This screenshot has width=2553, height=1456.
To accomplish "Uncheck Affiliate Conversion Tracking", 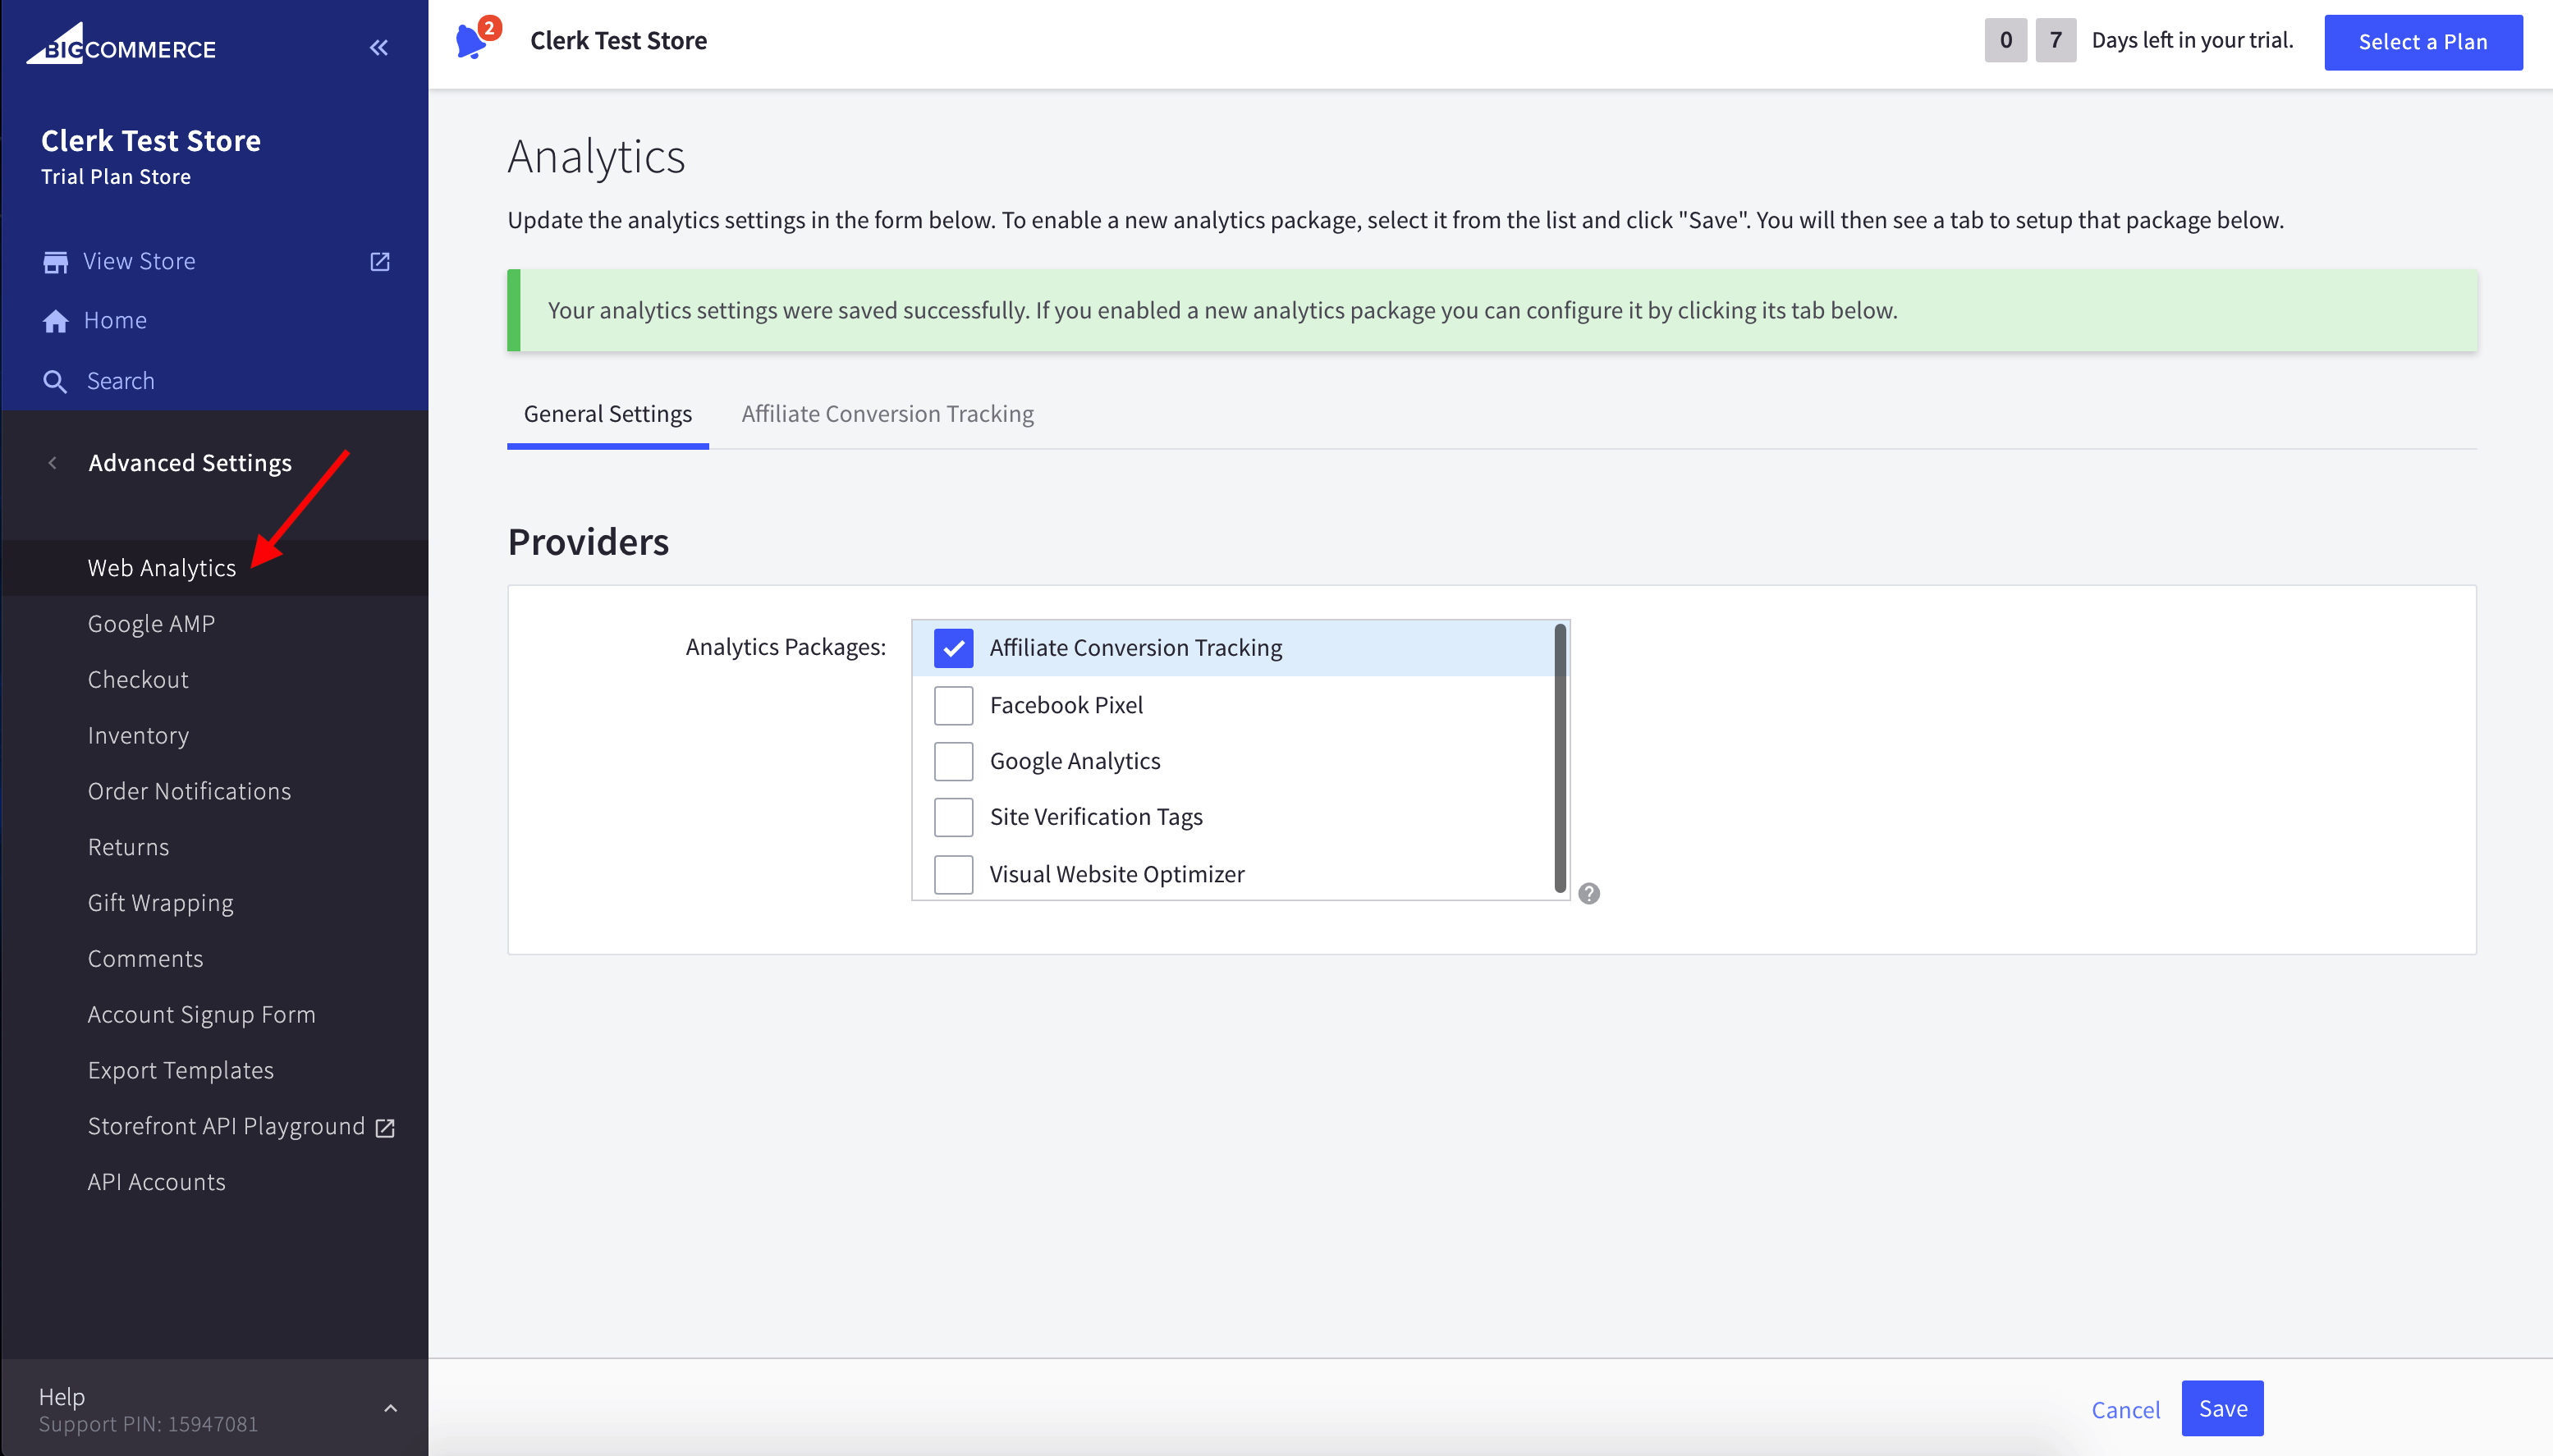I will (952, 648).
